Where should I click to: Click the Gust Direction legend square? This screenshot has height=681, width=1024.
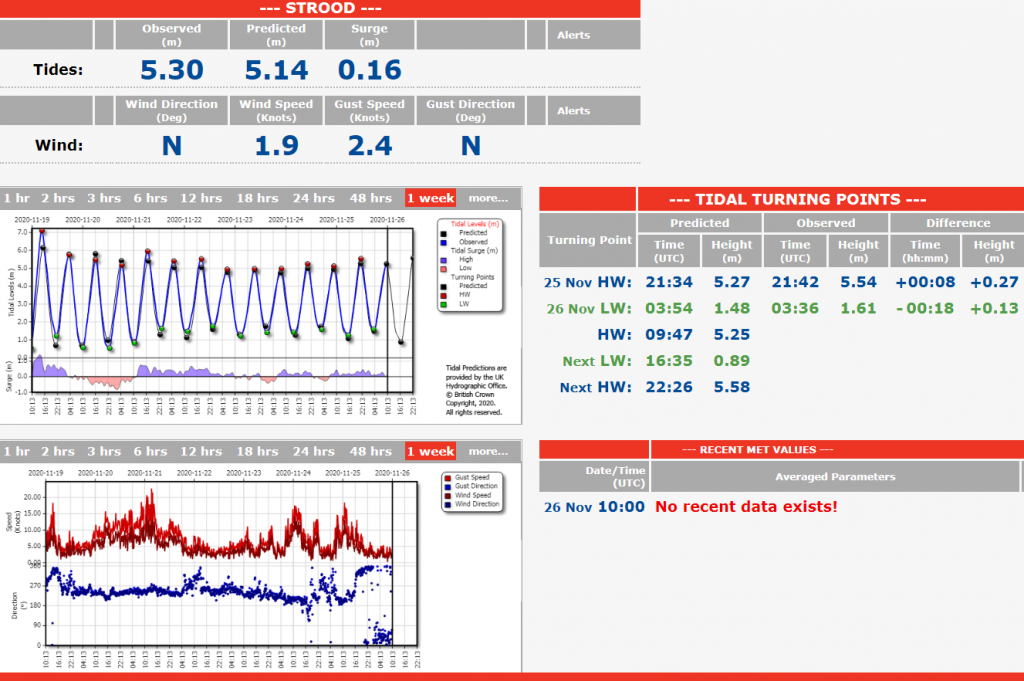tap(446, 487)
